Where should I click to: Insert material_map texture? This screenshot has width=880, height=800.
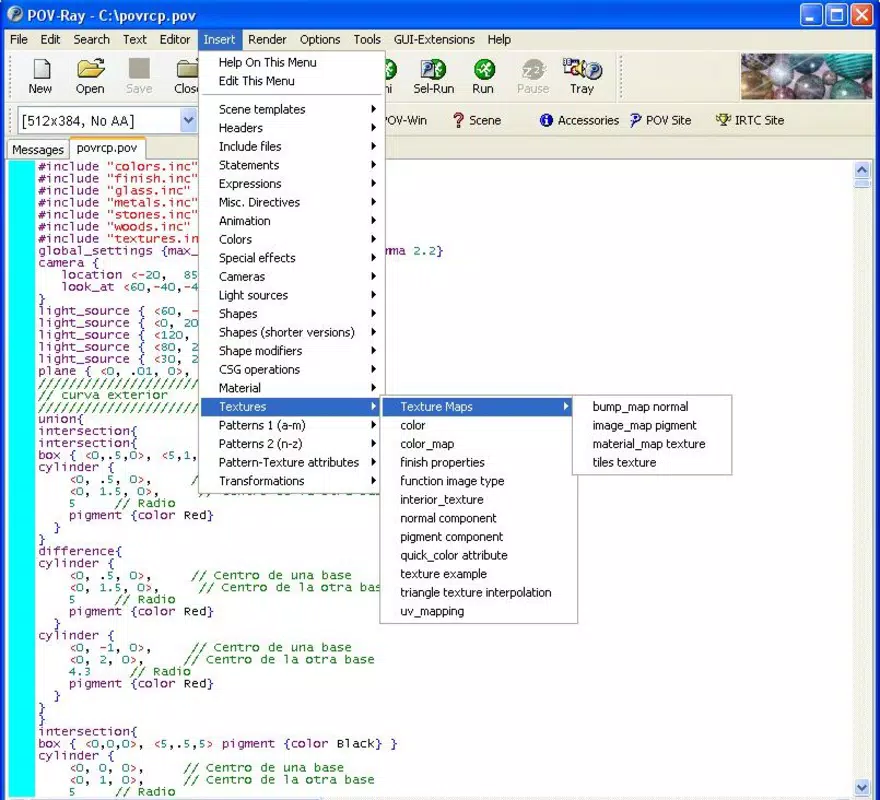652,444
